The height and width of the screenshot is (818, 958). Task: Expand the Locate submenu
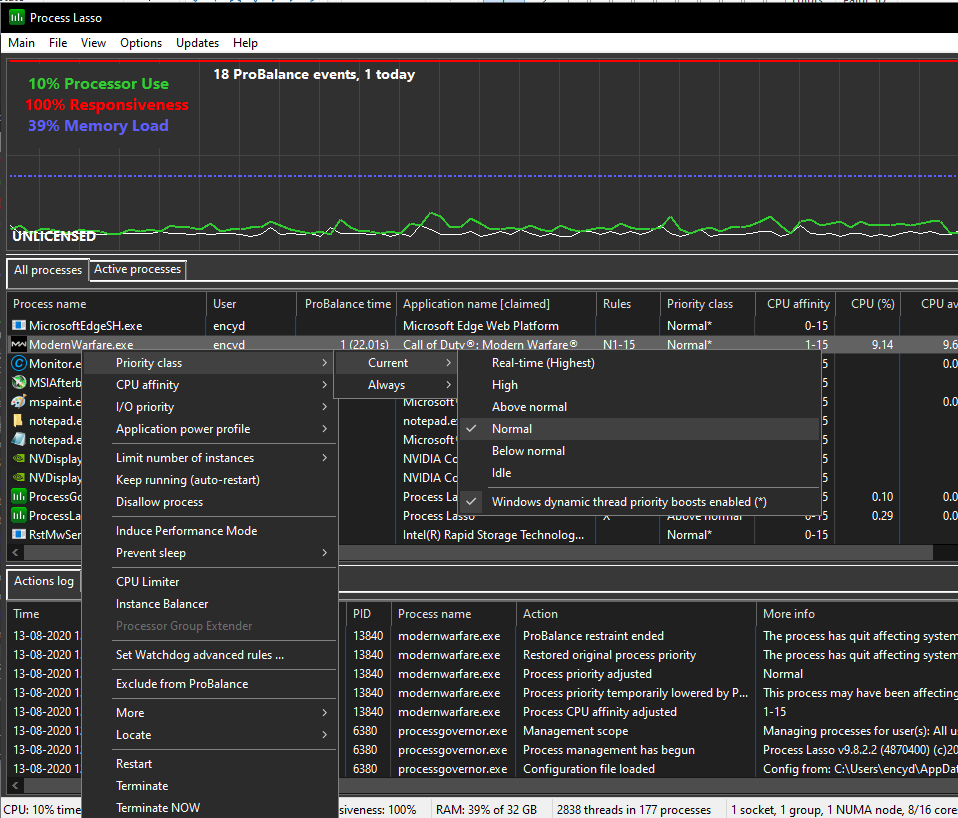coord(210,735)
